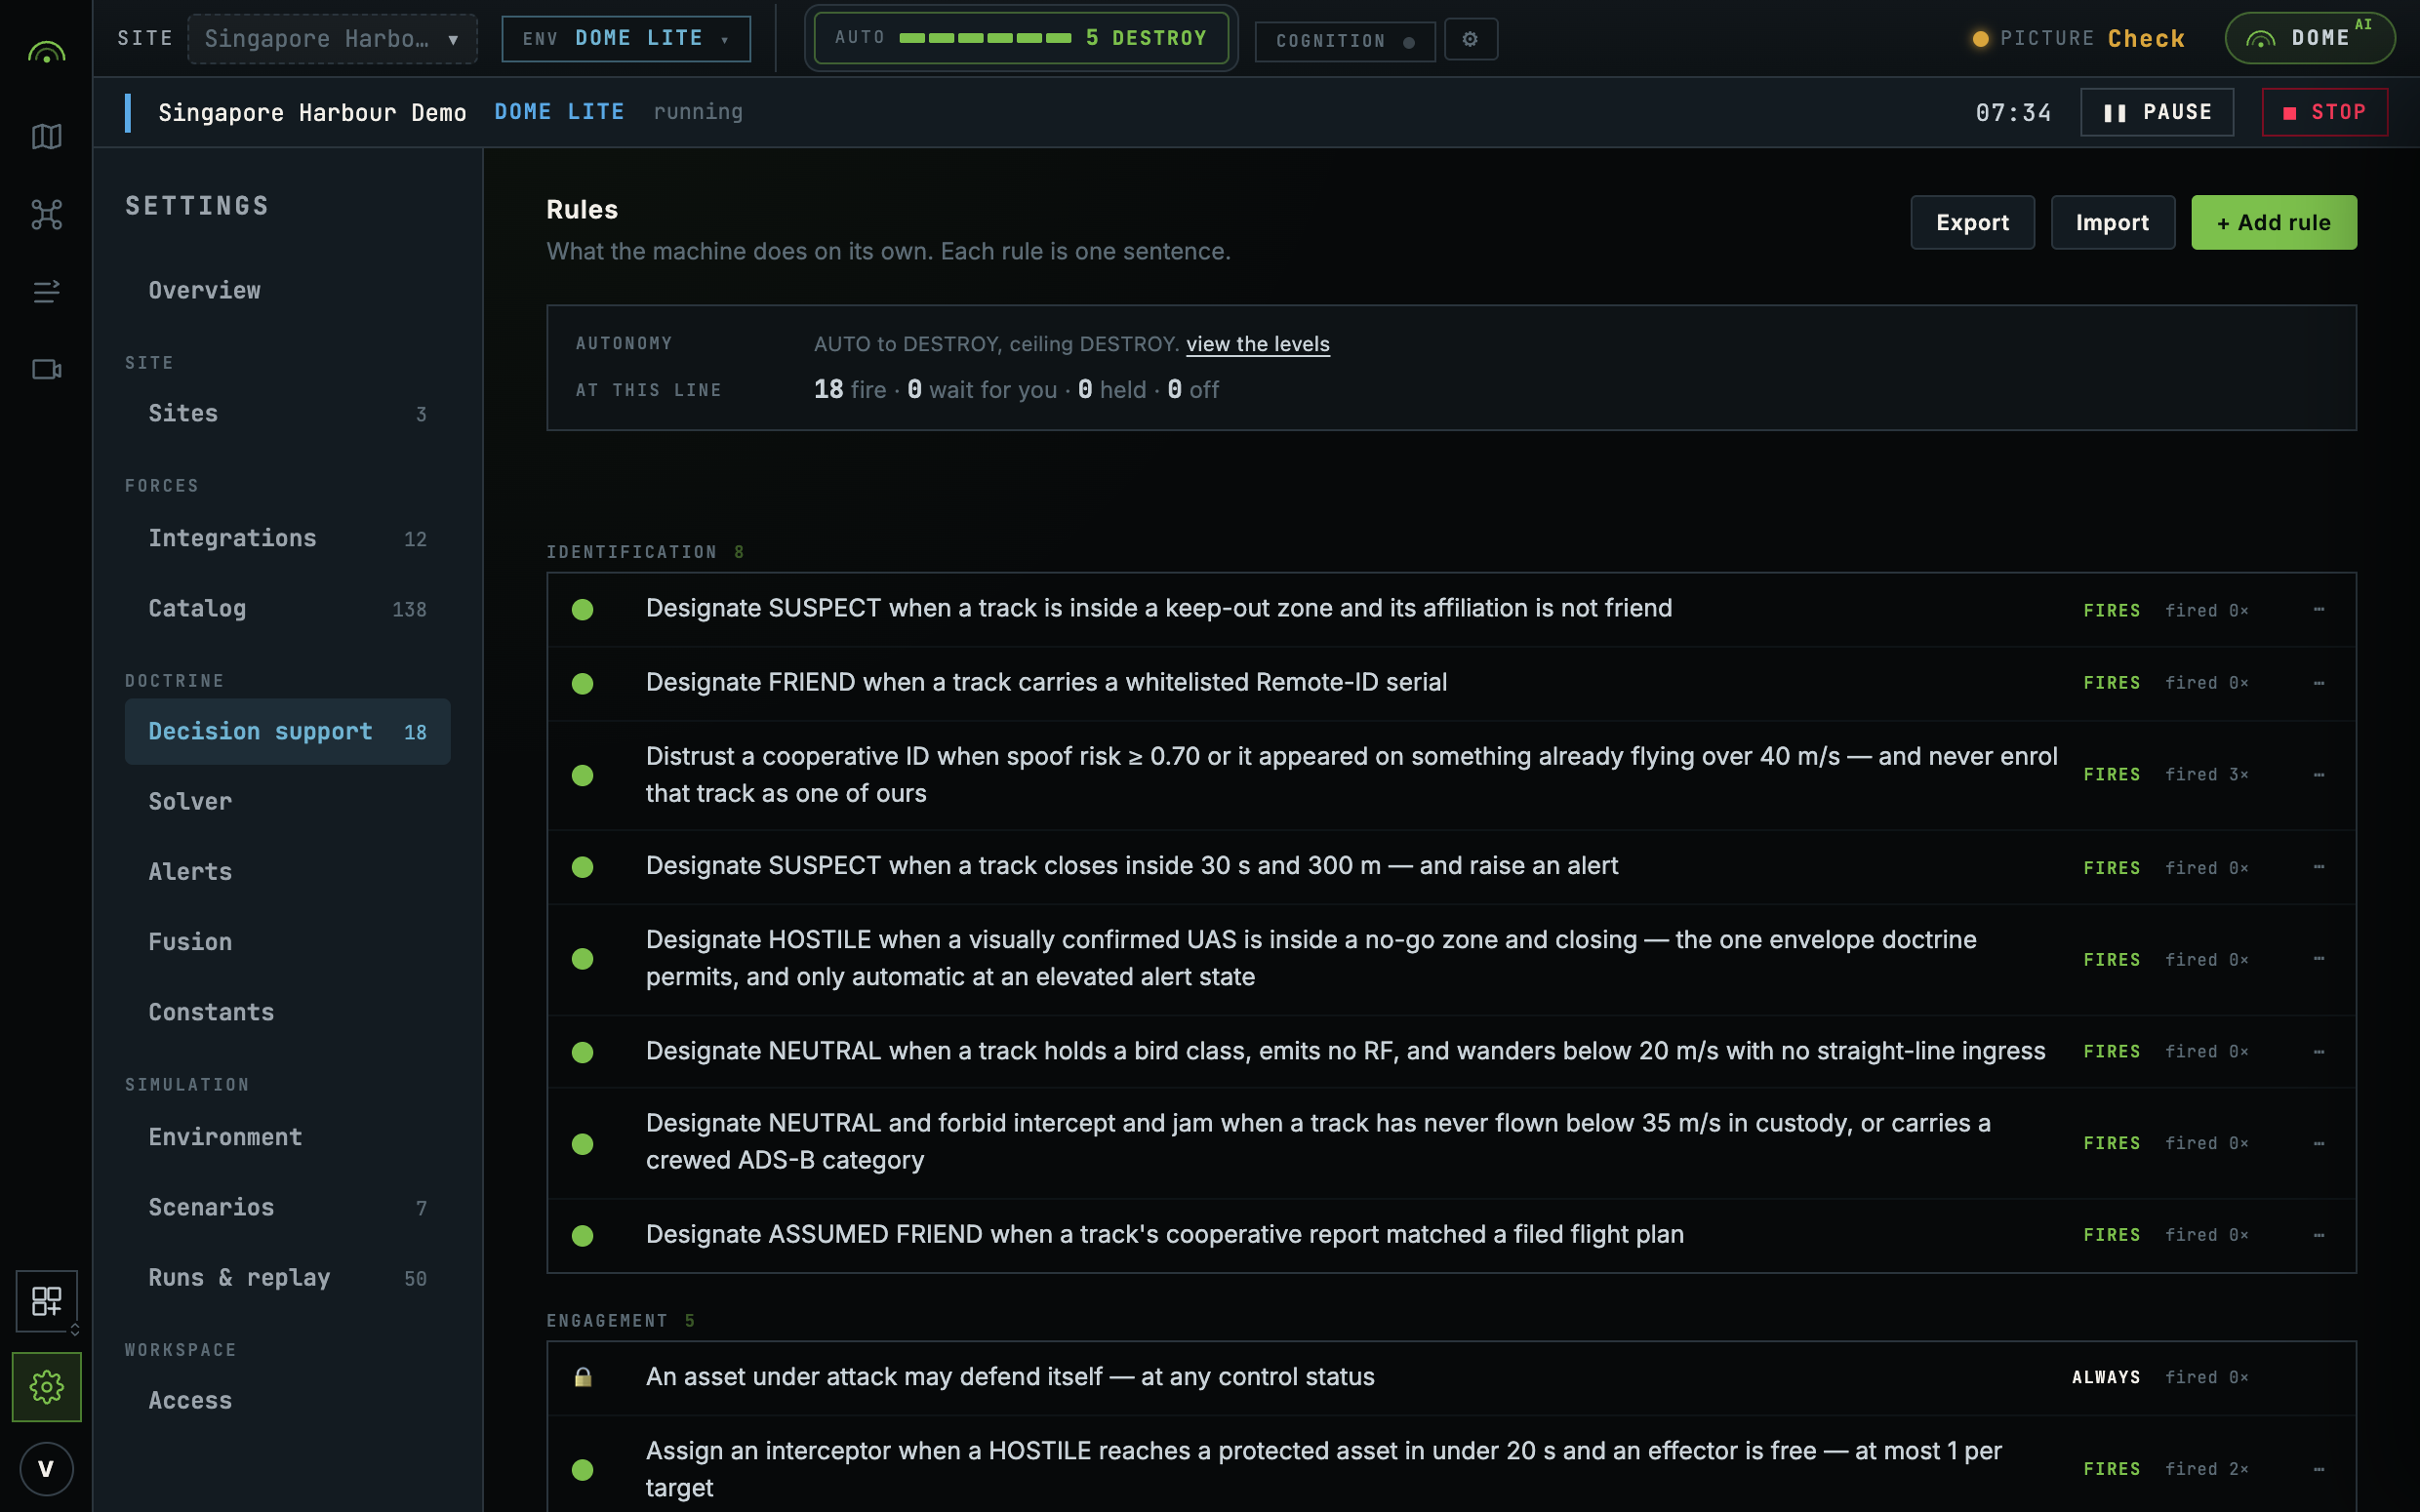Image resolution: width=2420 pixels, height=1512 pixels.
Task: Toggle crewed ADS-B NEUTRAL rule dot
Action: tap(583, 1143)
